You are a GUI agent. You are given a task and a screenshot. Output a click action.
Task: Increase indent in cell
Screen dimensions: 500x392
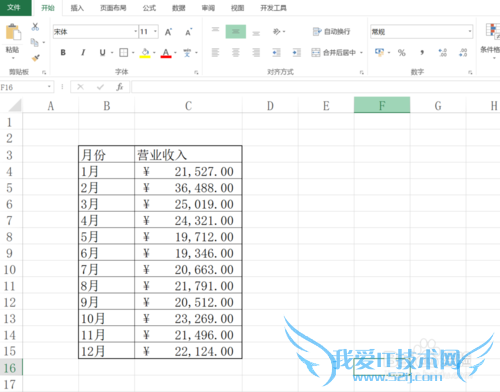[x=296, y=52]
